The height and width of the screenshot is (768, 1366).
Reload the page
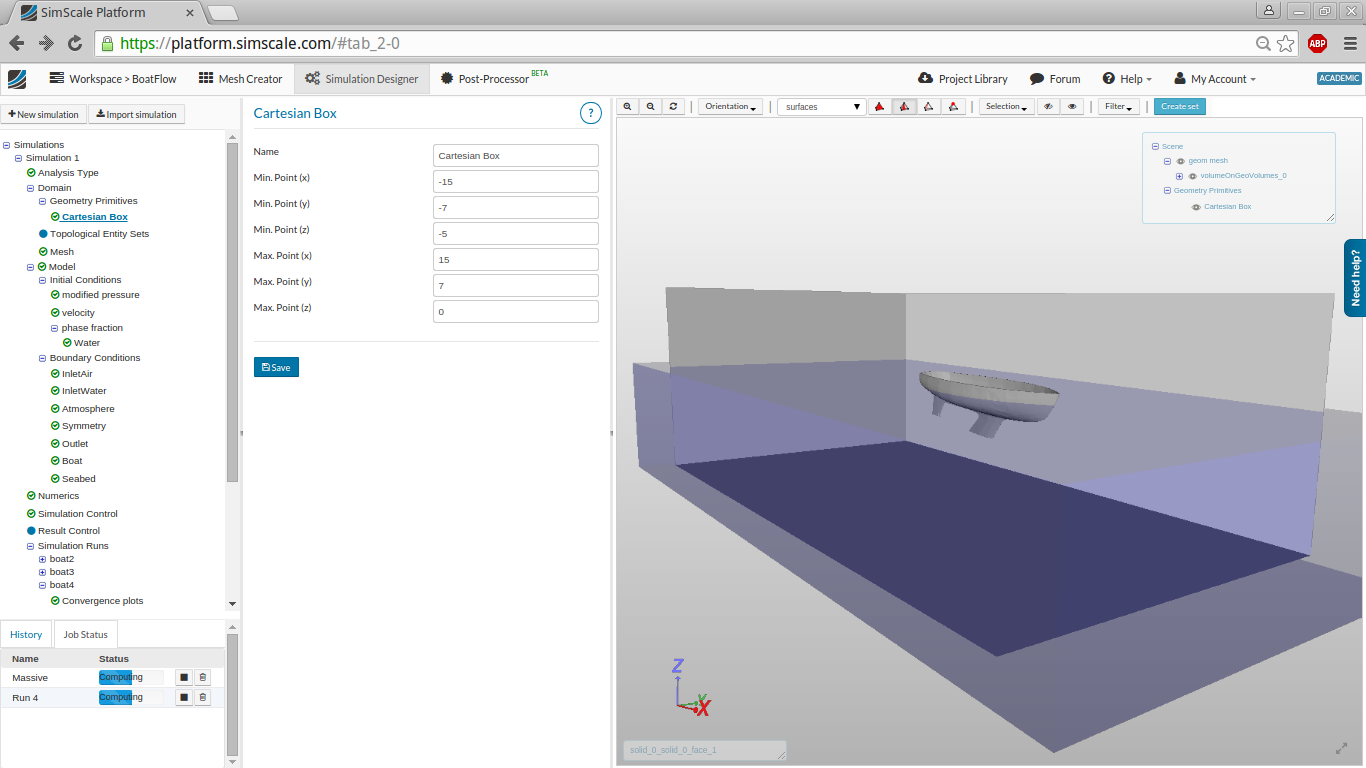click(75, 43)
